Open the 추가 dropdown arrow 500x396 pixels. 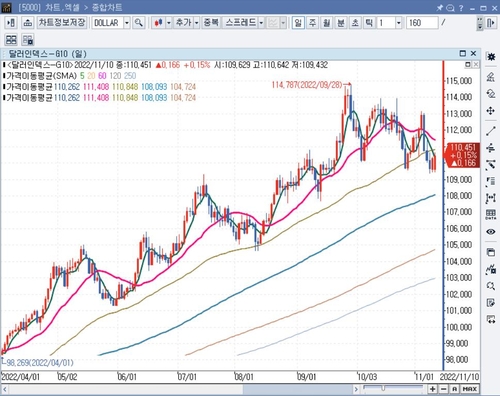(196, 23)
